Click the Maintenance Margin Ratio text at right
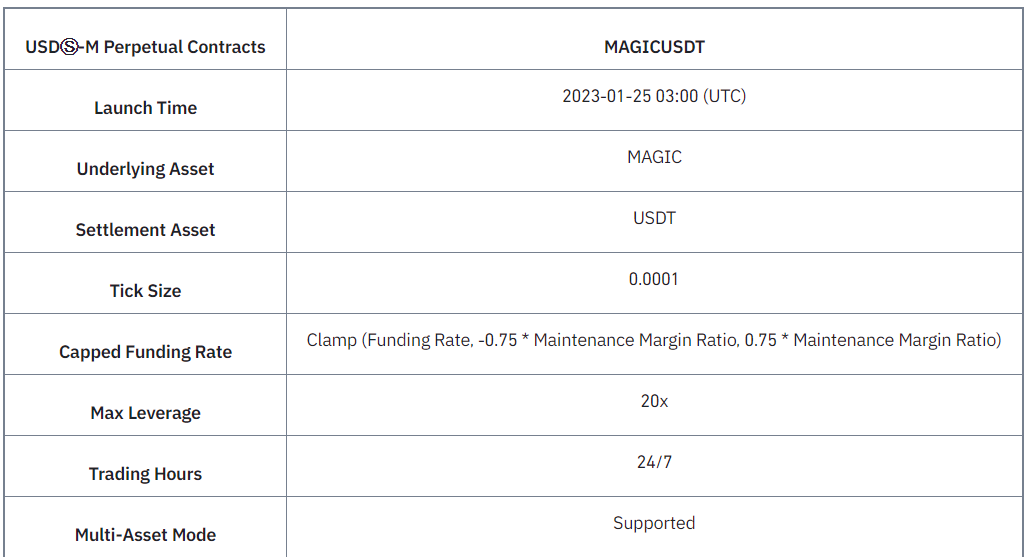Screen dimensions: 1028x557 coord(894,340)
